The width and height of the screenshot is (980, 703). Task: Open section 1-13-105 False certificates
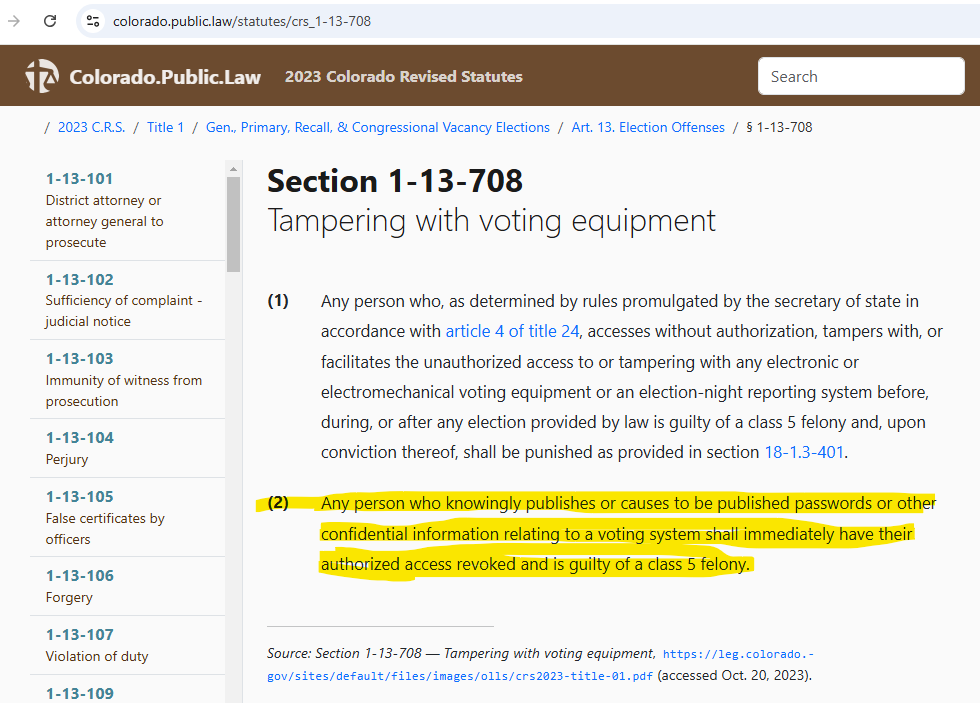point(79,497)
